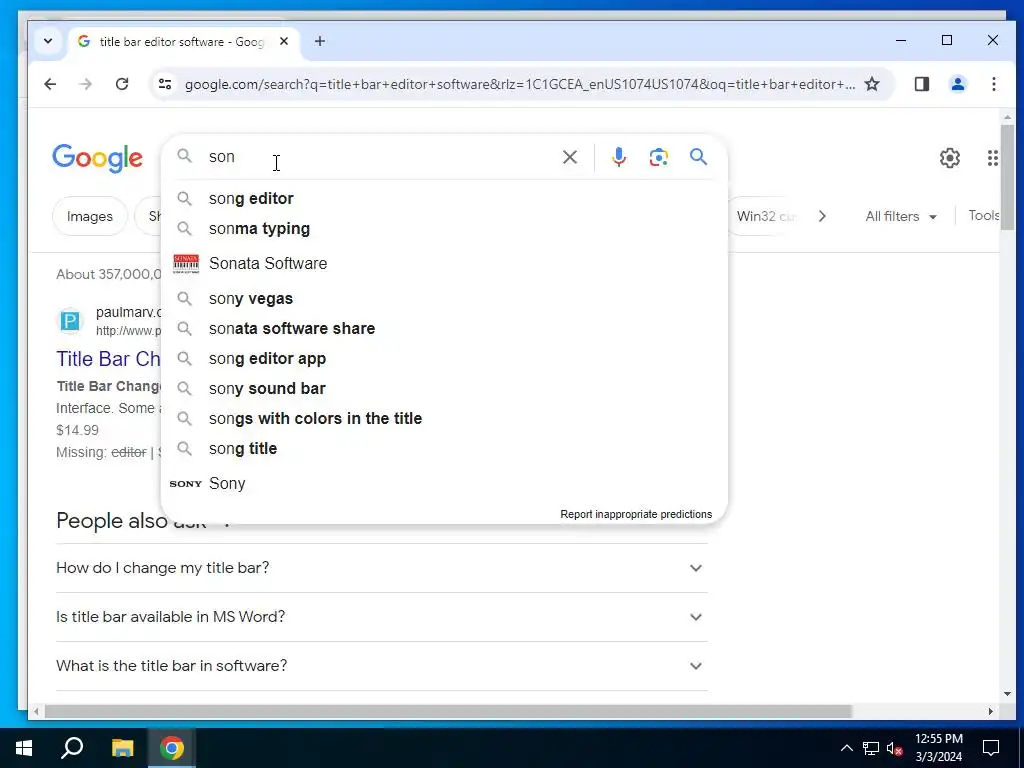Bookmark this page with the star icon

tap(872, 84)
